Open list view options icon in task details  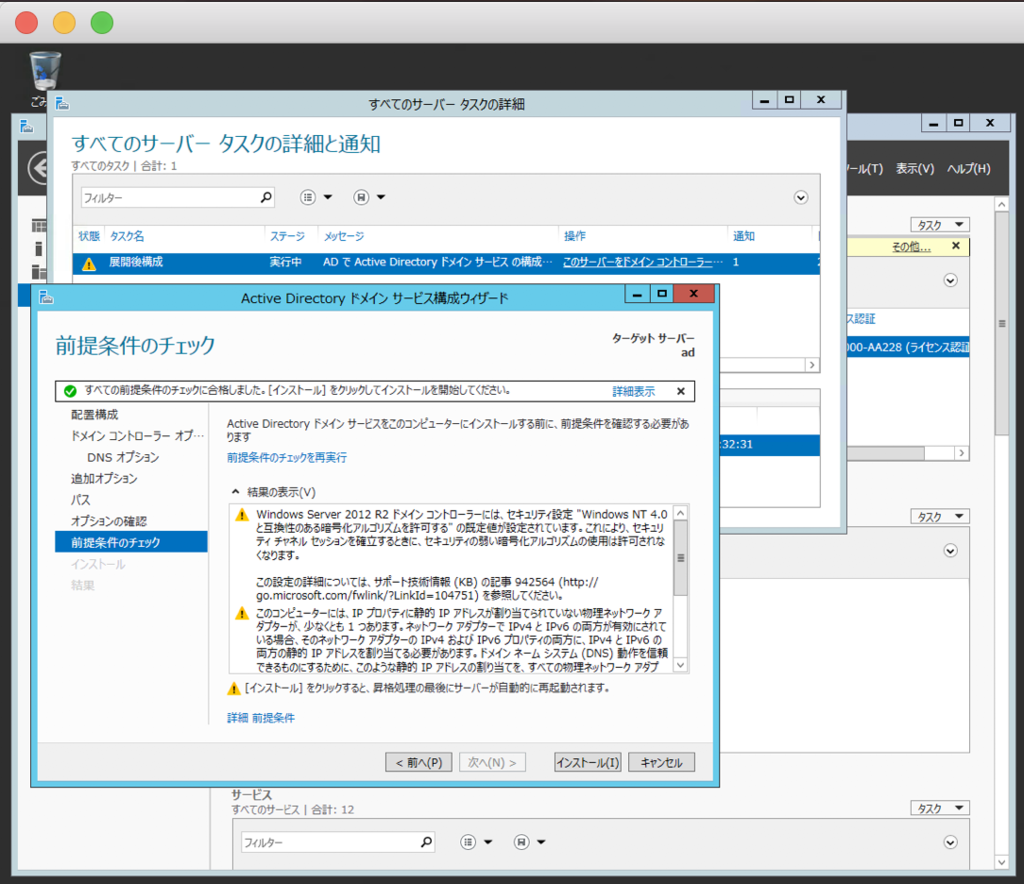(x=308, y=197)
